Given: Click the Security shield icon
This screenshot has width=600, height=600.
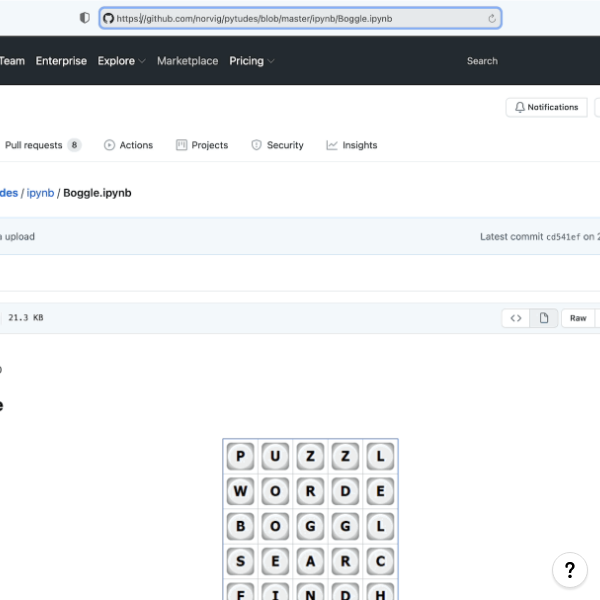Looking at the screenshot, I should click(256, 145).
